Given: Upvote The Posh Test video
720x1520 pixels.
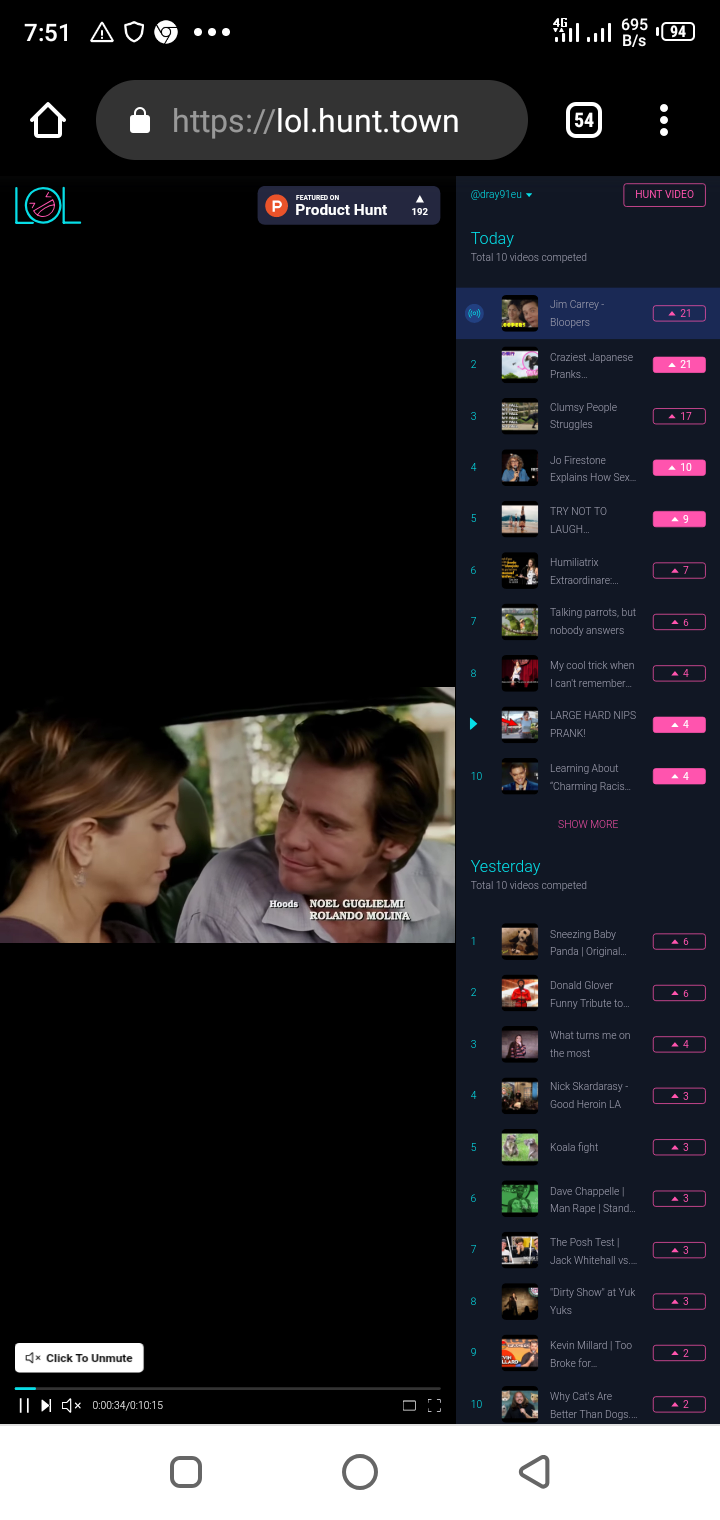Looking at the screenshot, I should click(x=679, y=1250).
